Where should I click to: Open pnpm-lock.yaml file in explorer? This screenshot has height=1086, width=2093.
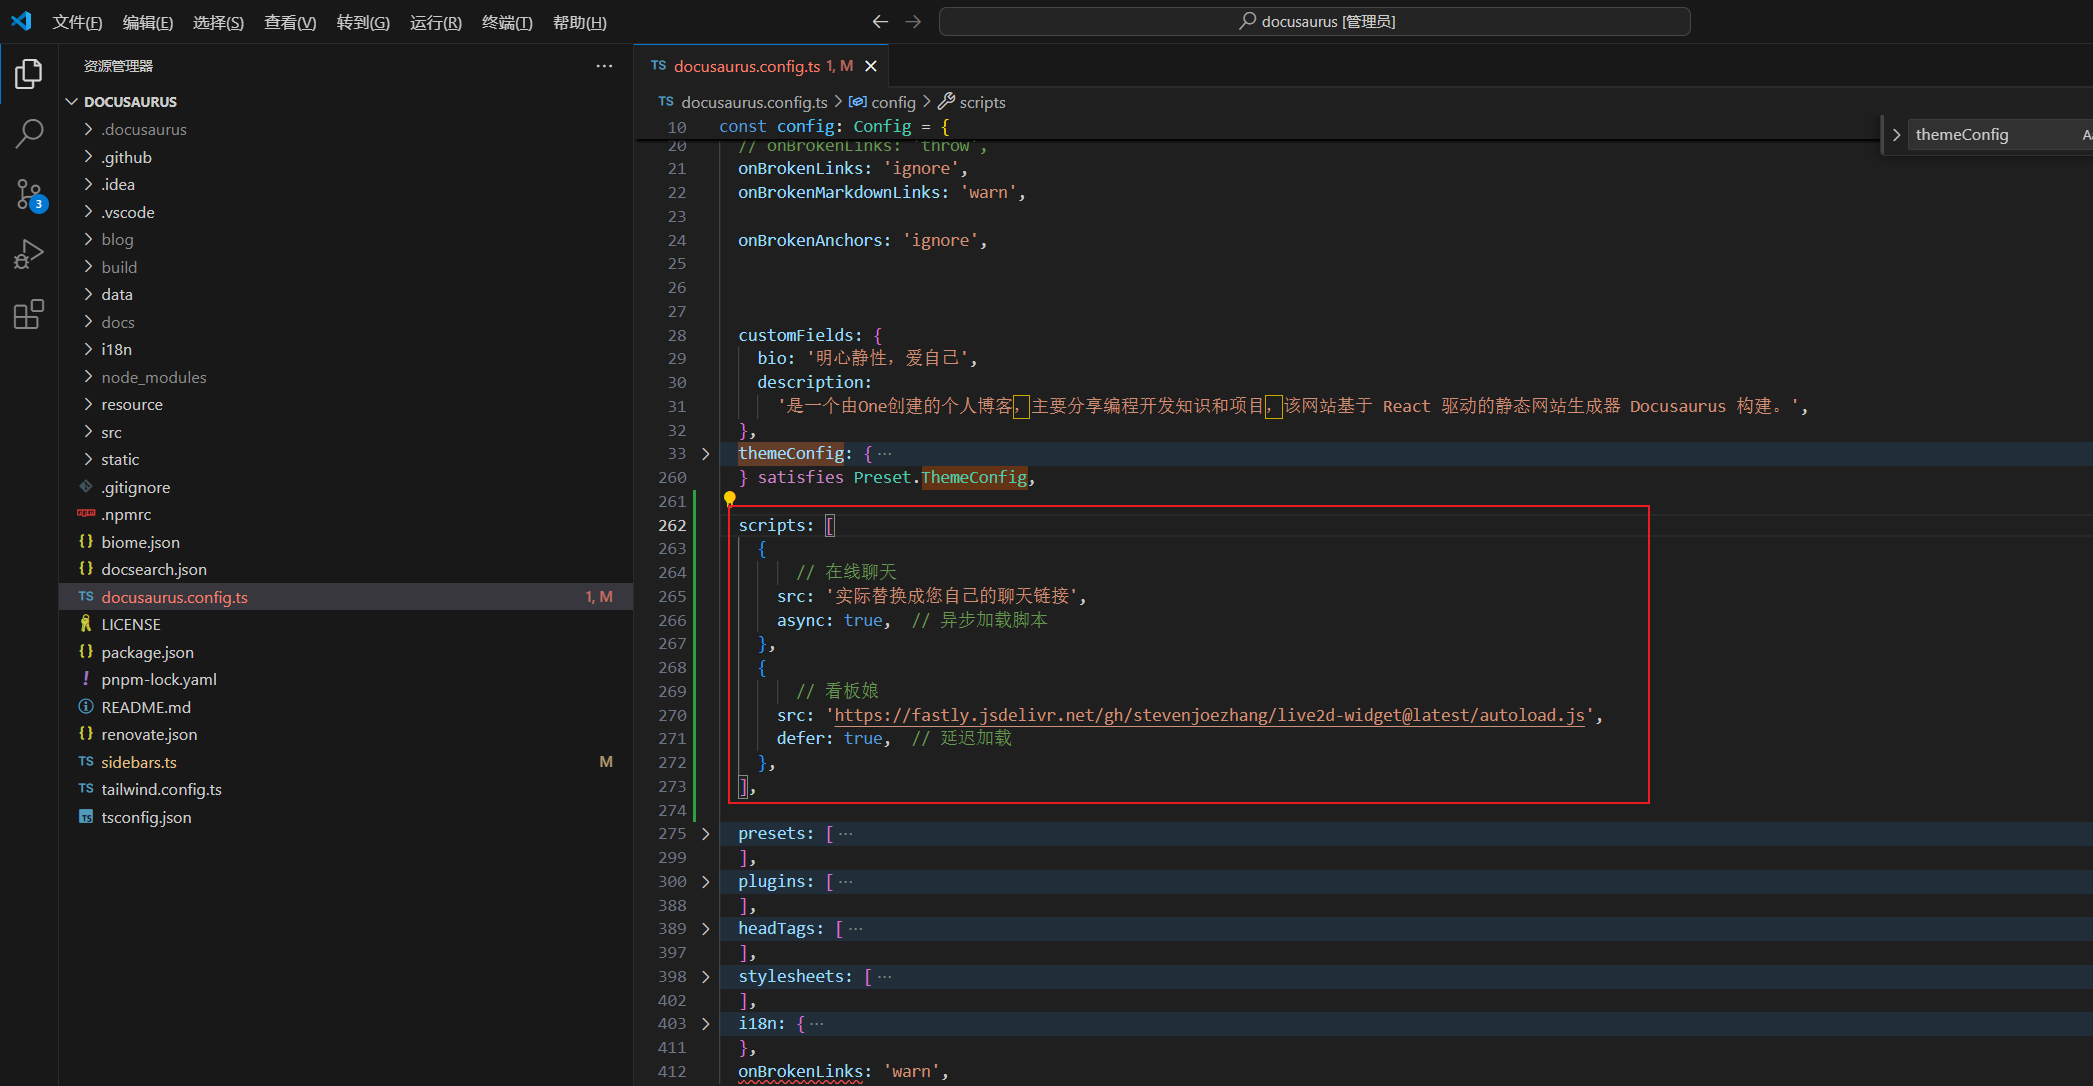coord(346,679)
